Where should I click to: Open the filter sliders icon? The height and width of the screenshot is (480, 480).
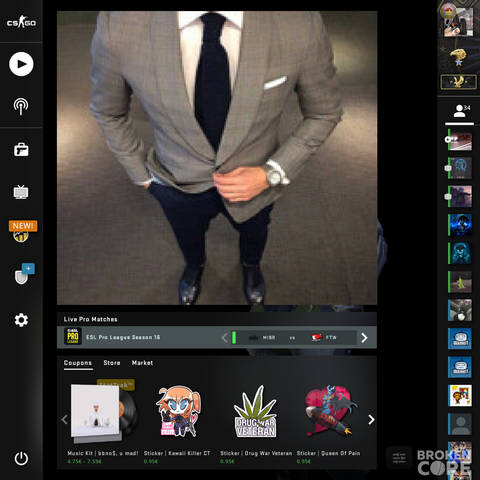(399, 458)
